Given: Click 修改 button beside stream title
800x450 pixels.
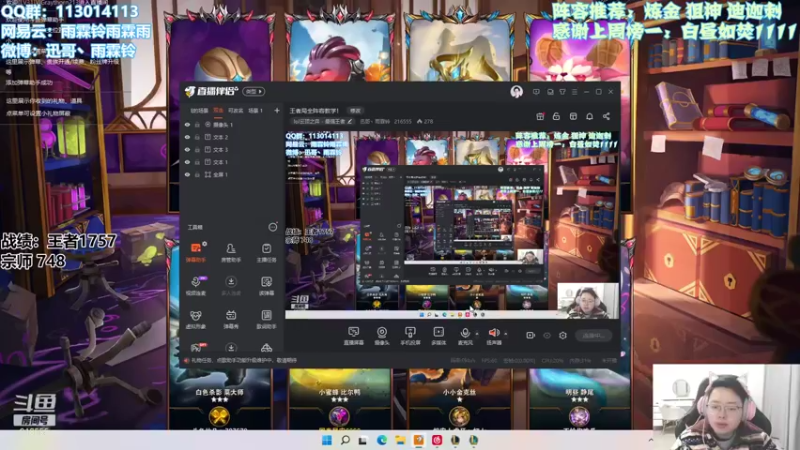Looking at the screenshot, I should point(355,110).
